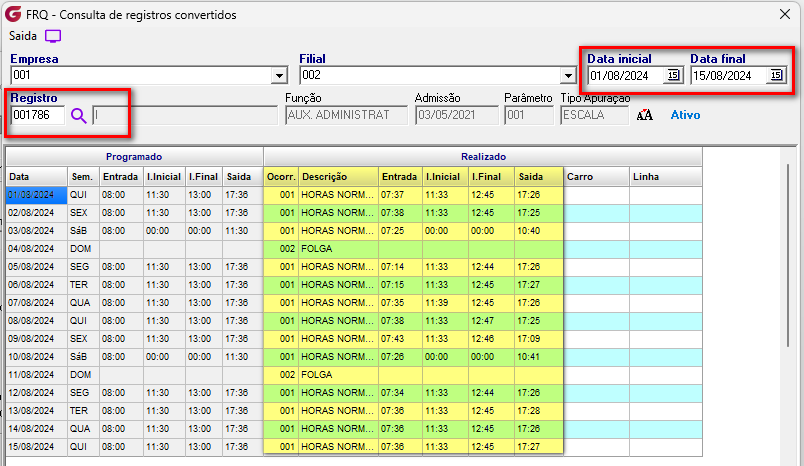This screenshot has height=466, width=804.
Task: Select the row dated 06/08/2024
Action: coord(354,285)
